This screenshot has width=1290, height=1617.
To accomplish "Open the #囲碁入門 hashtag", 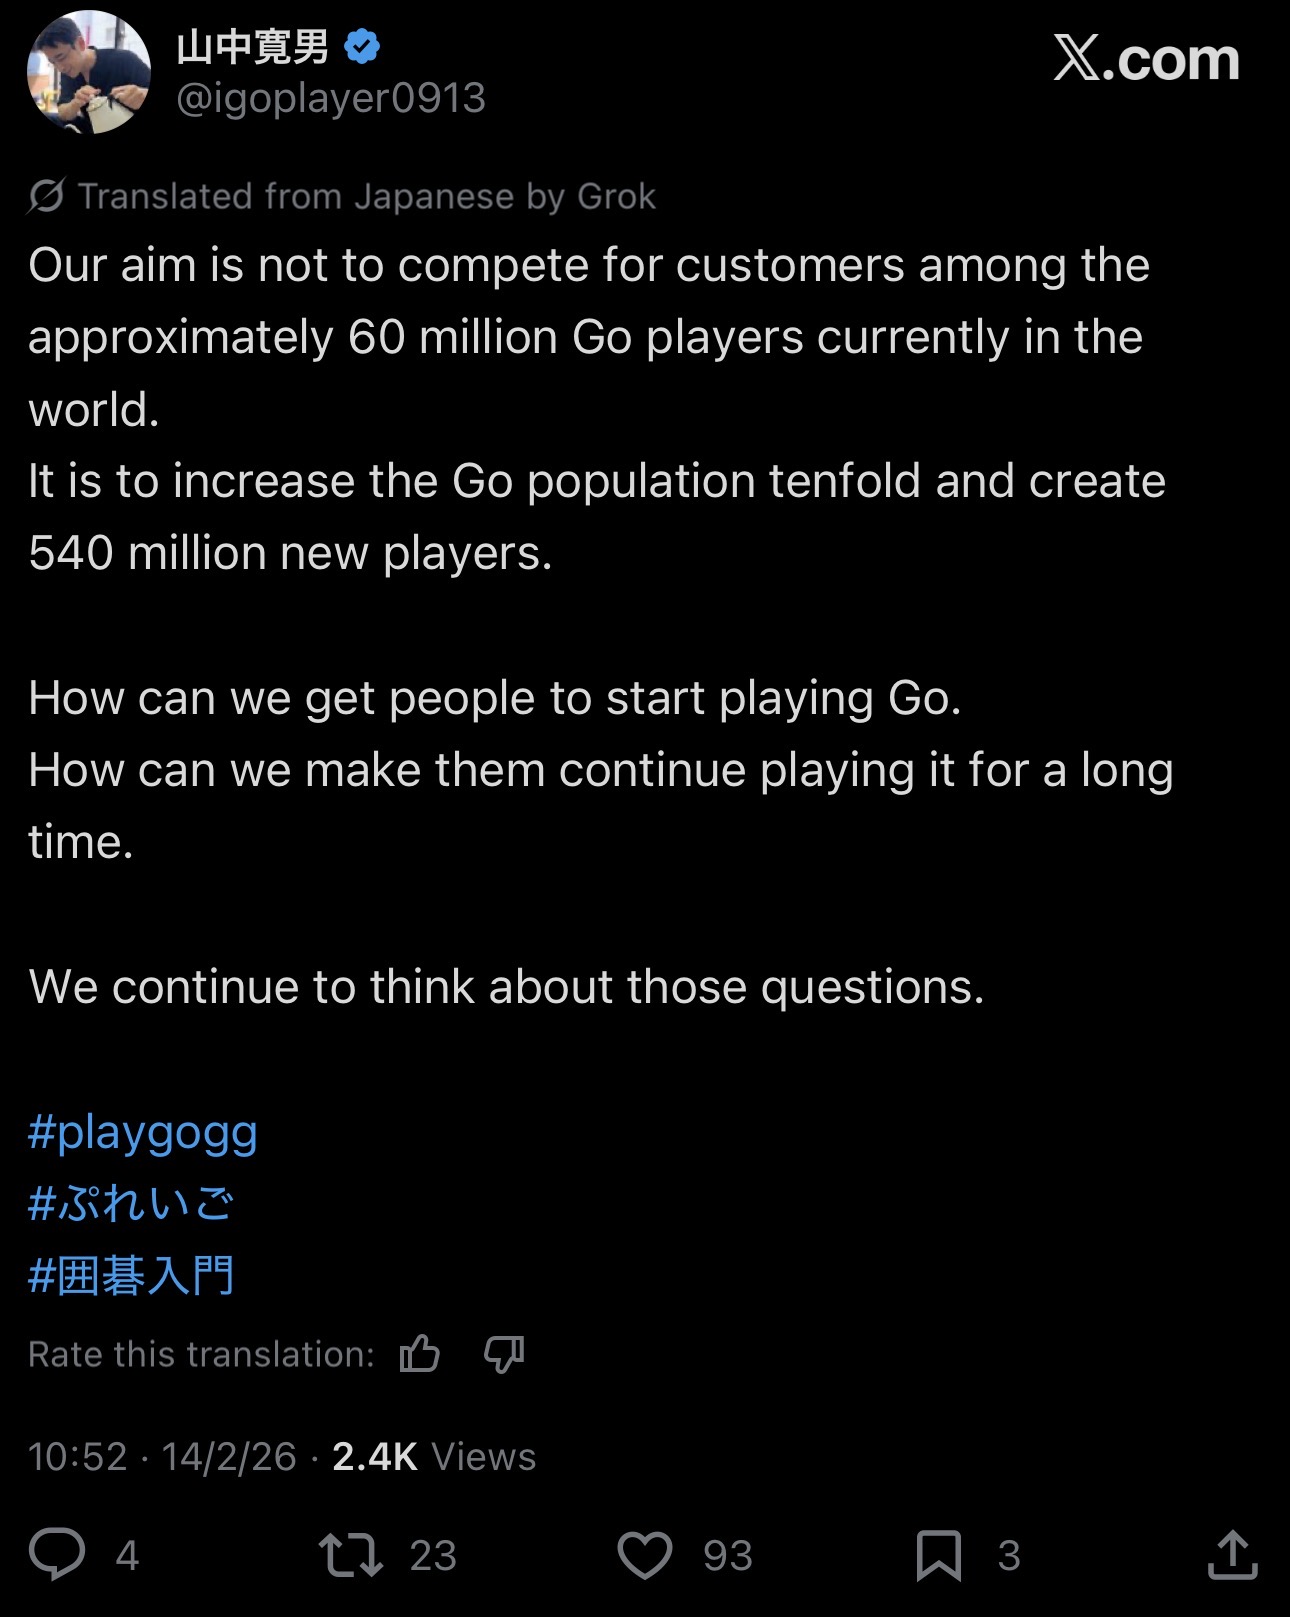I will pos(131,1276).
